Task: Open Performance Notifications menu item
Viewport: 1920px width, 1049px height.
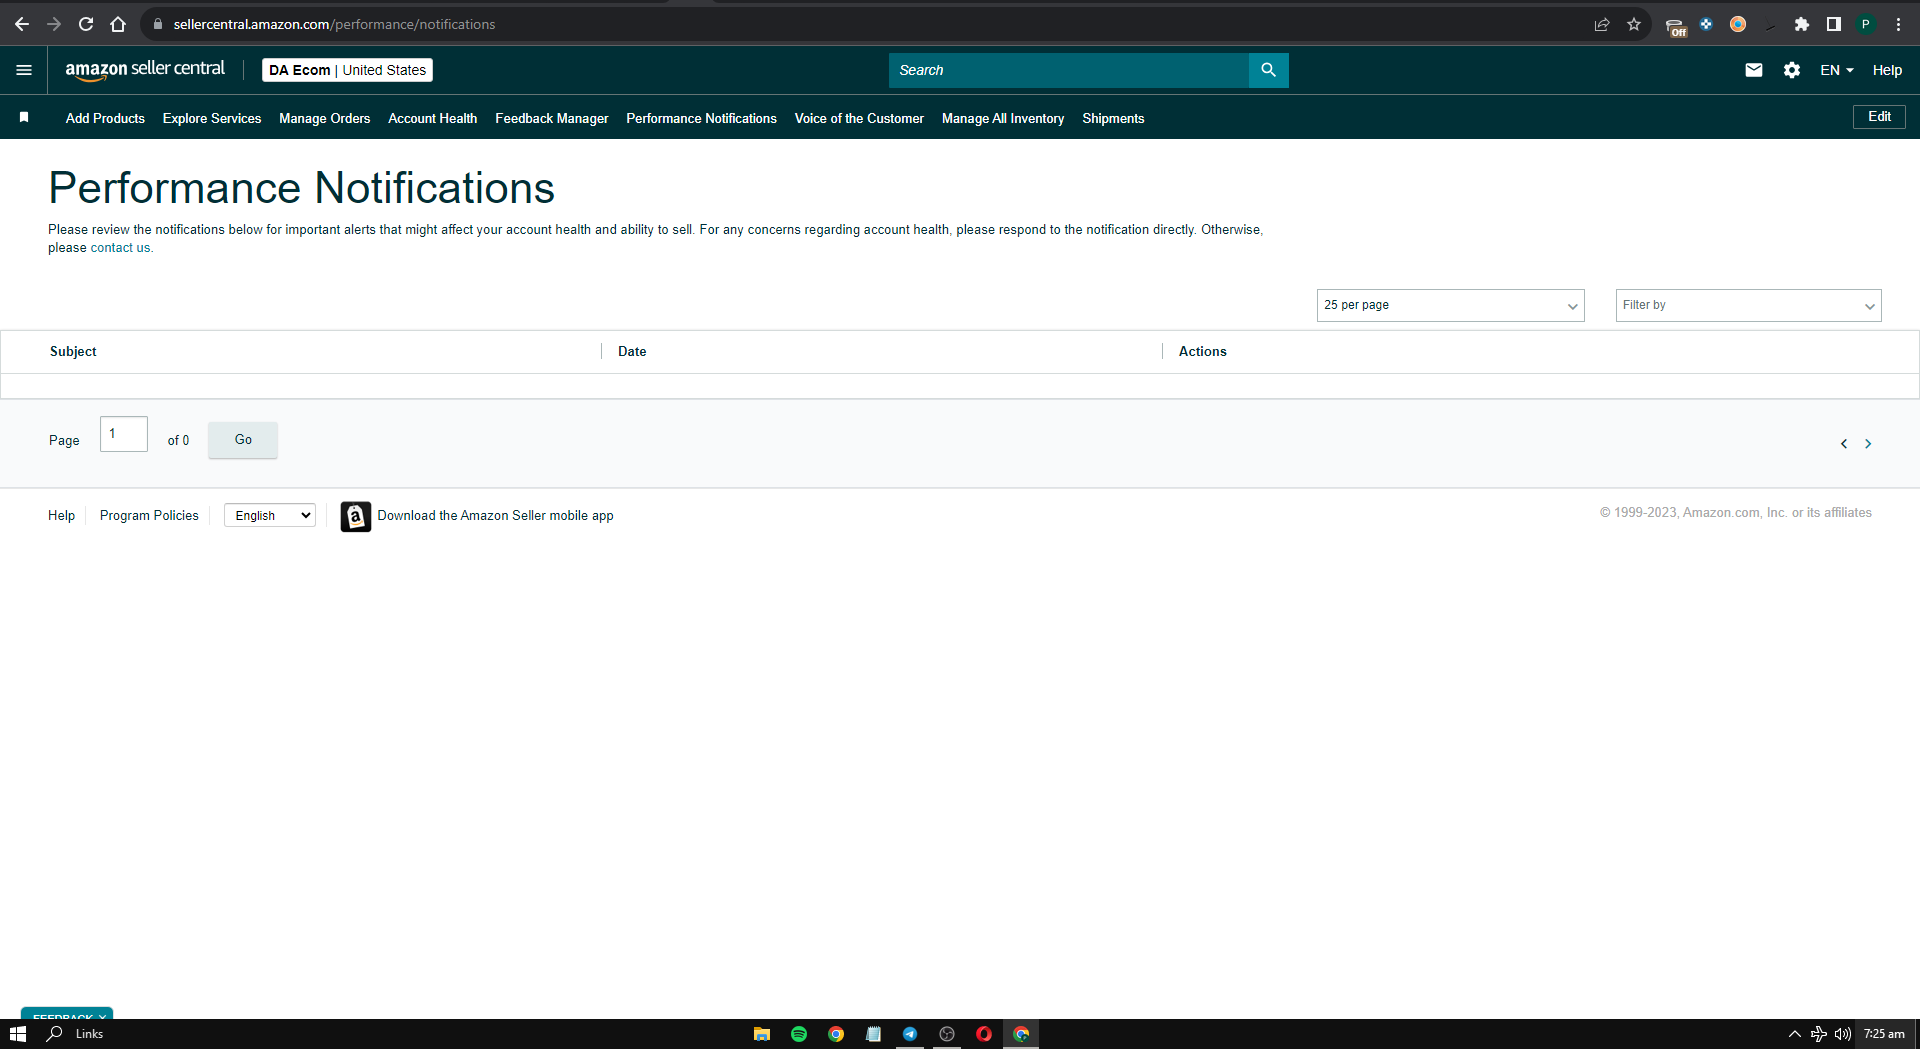Action: [701, 118]
